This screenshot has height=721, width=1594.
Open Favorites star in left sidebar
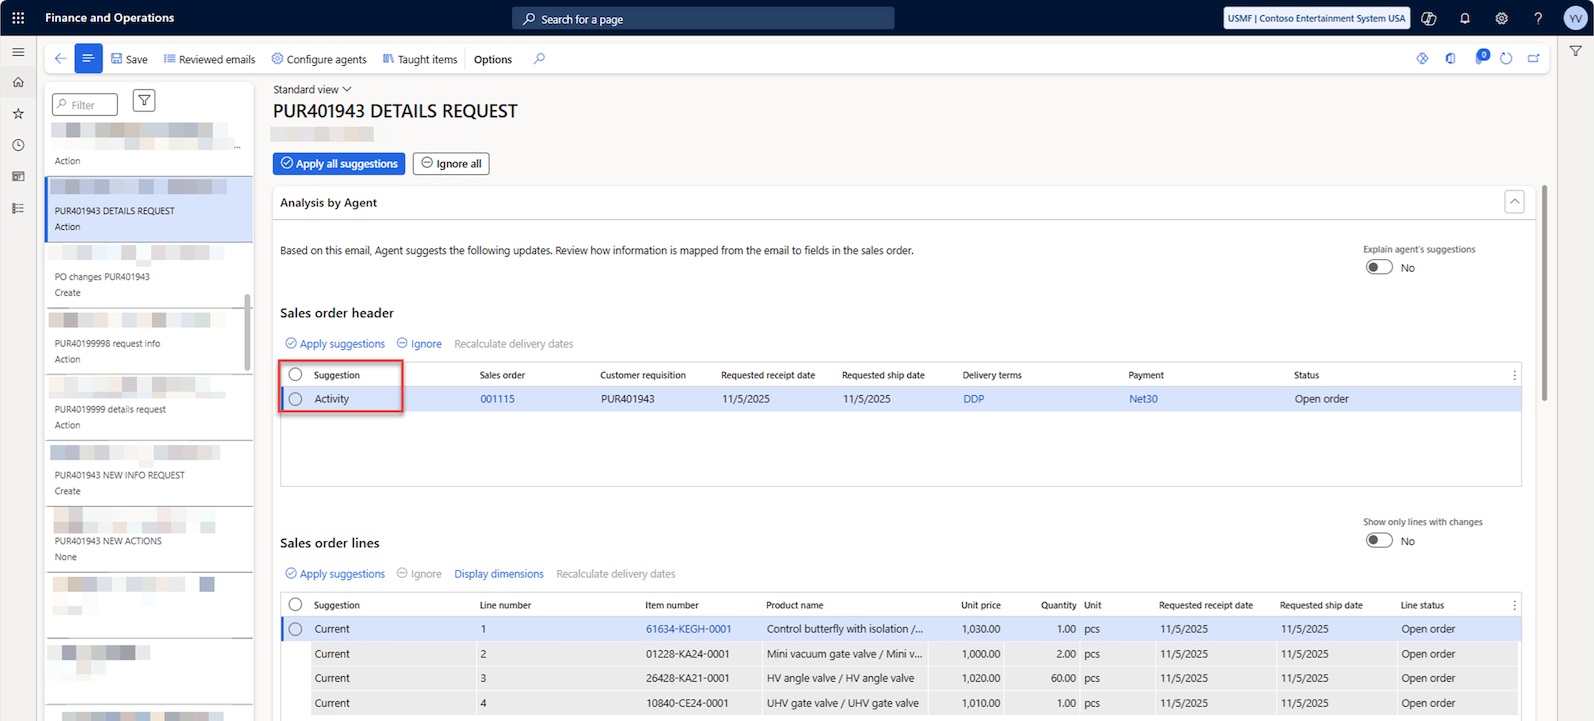[x=18, y=114]
